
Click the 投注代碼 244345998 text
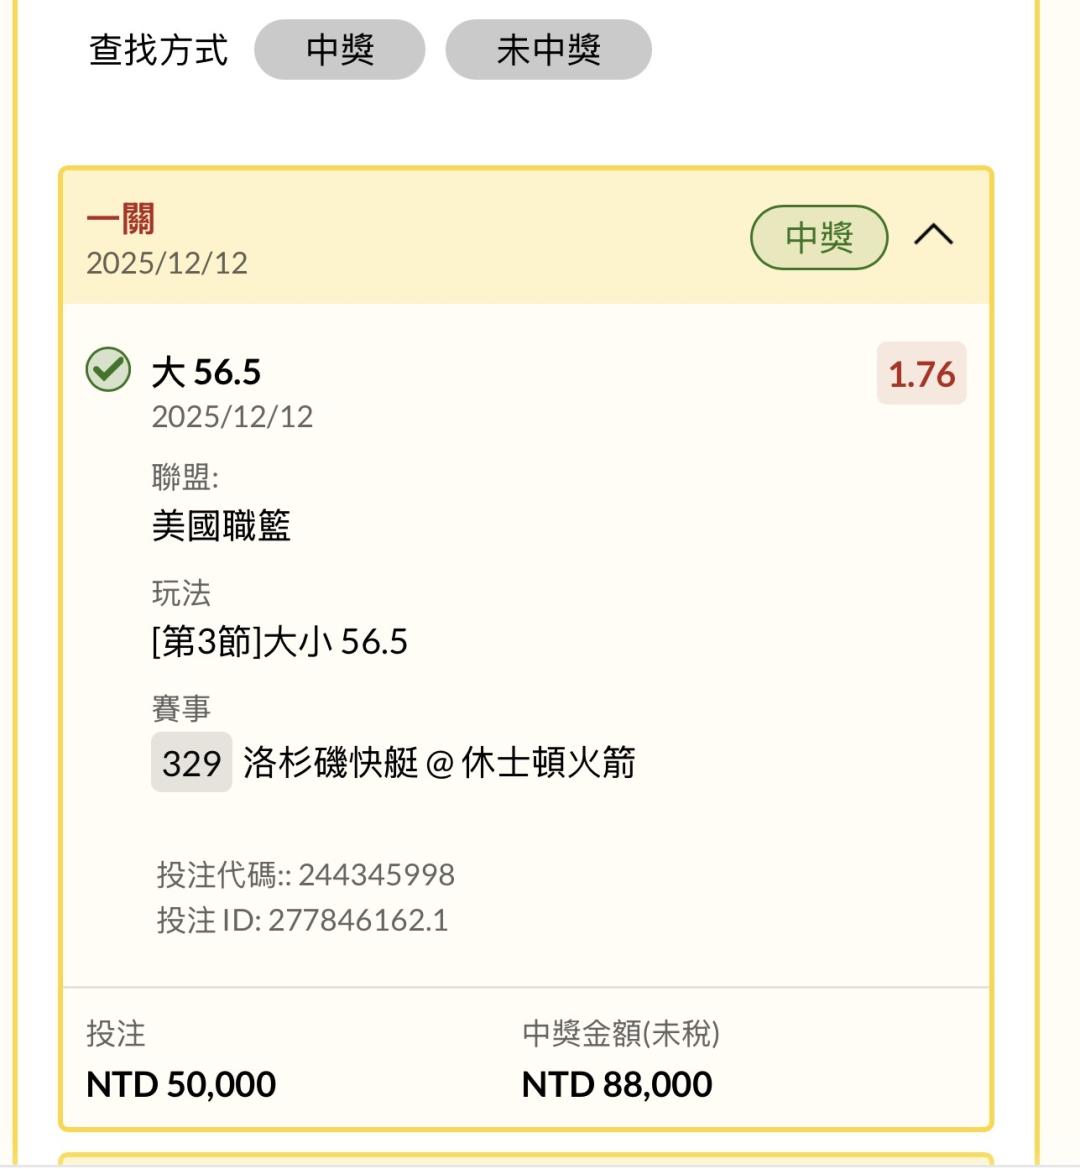tap(305, 875)
